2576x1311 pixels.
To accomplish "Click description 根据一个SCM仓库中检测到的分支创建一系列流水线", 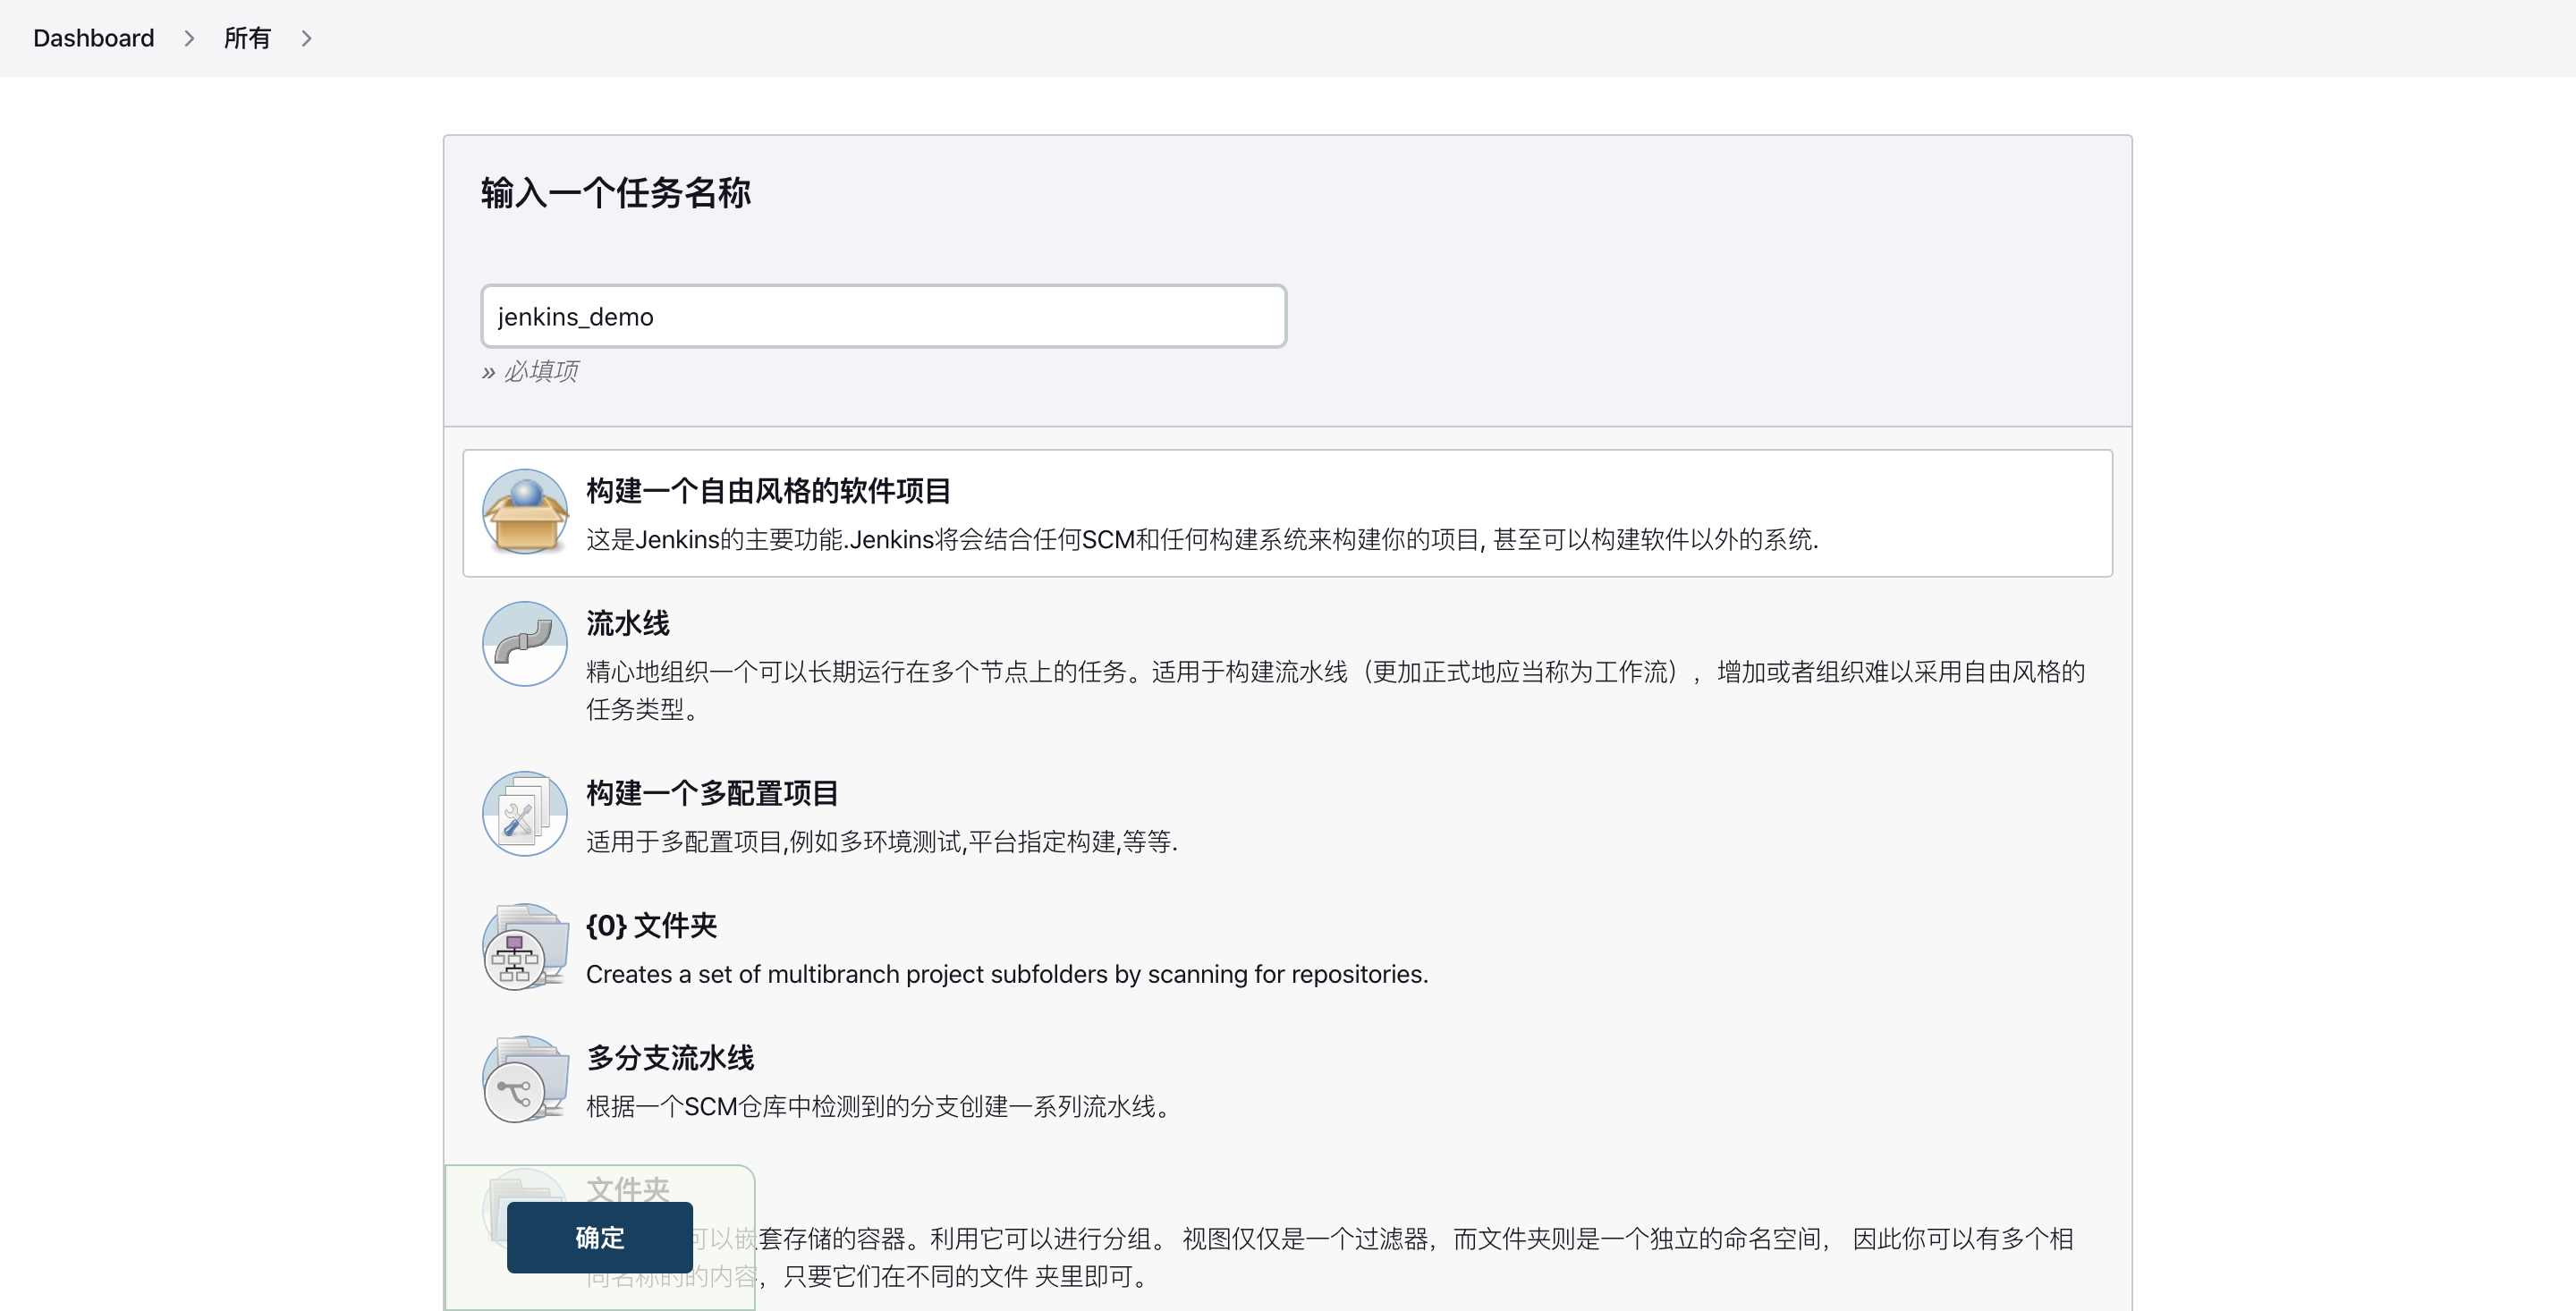I will (879, 1106).
